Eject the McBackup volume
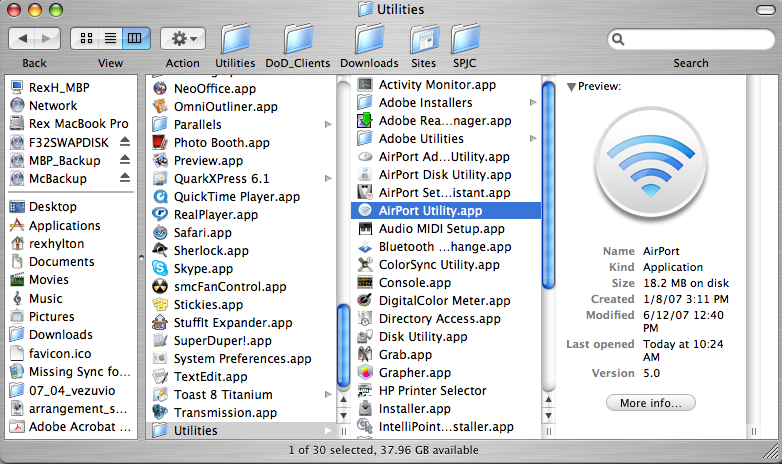Viewport: 782px width, 464px height. [125, 178]
